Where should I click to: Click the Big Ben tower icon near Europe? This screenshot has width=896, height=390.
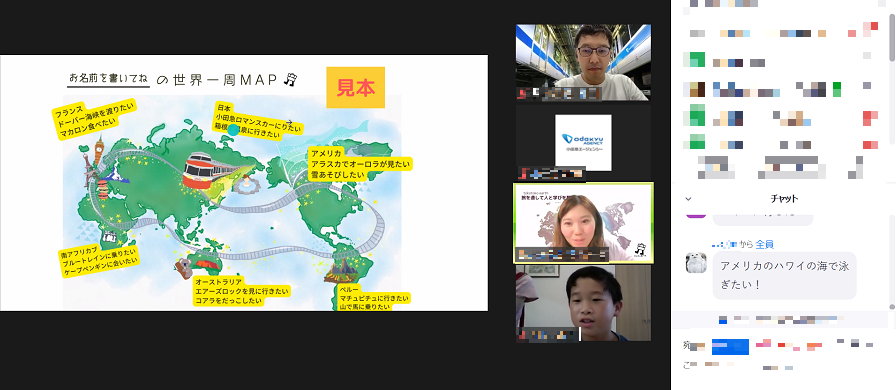point(100,149)
